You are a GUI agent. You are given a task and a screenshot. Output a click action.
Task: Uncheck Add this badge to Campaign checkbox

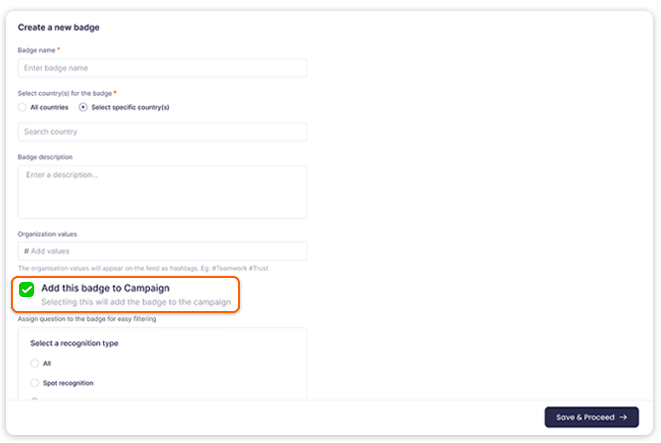[27, 290]
